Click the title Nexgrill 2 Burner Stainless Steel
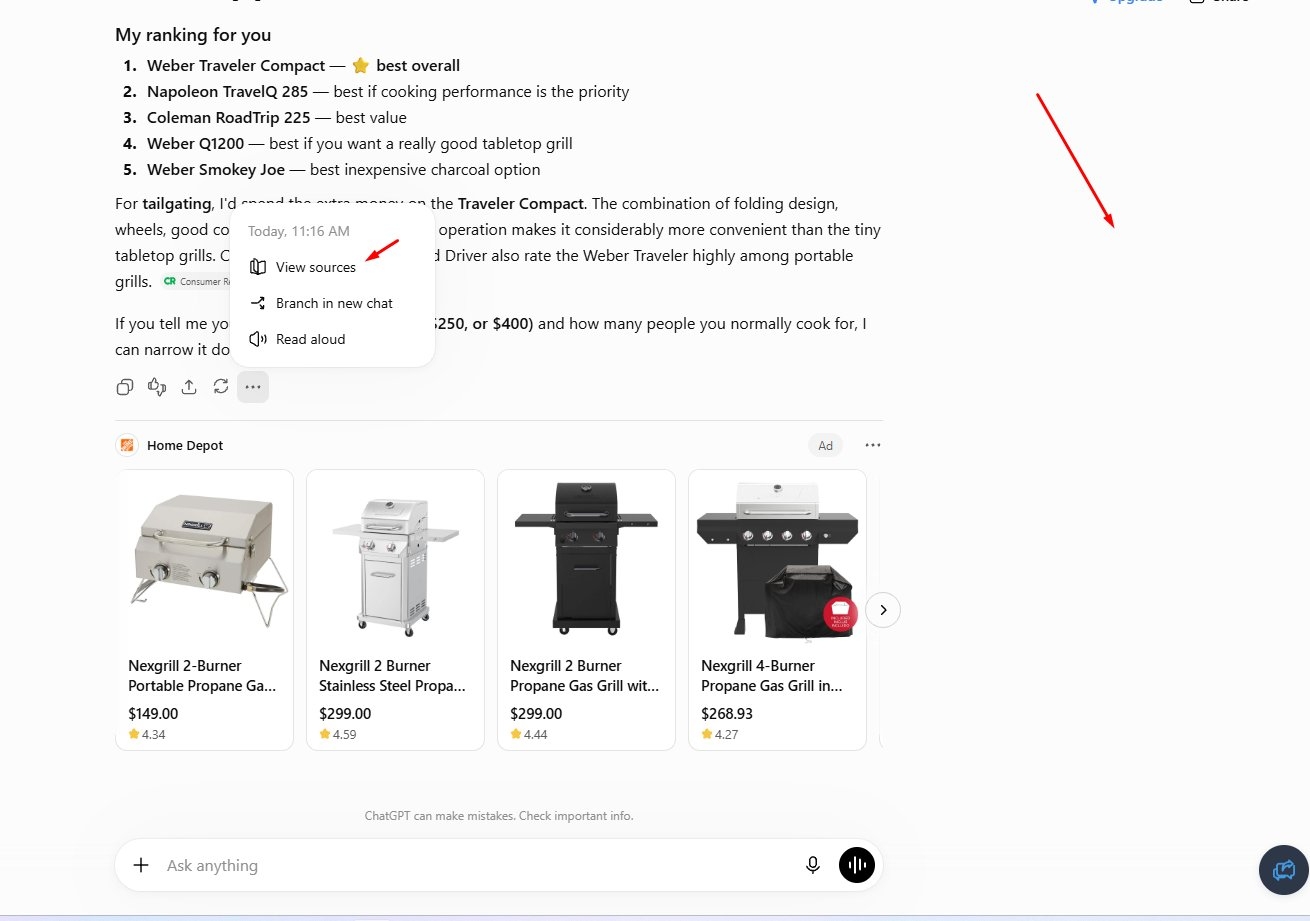 (x=393, y=676)
